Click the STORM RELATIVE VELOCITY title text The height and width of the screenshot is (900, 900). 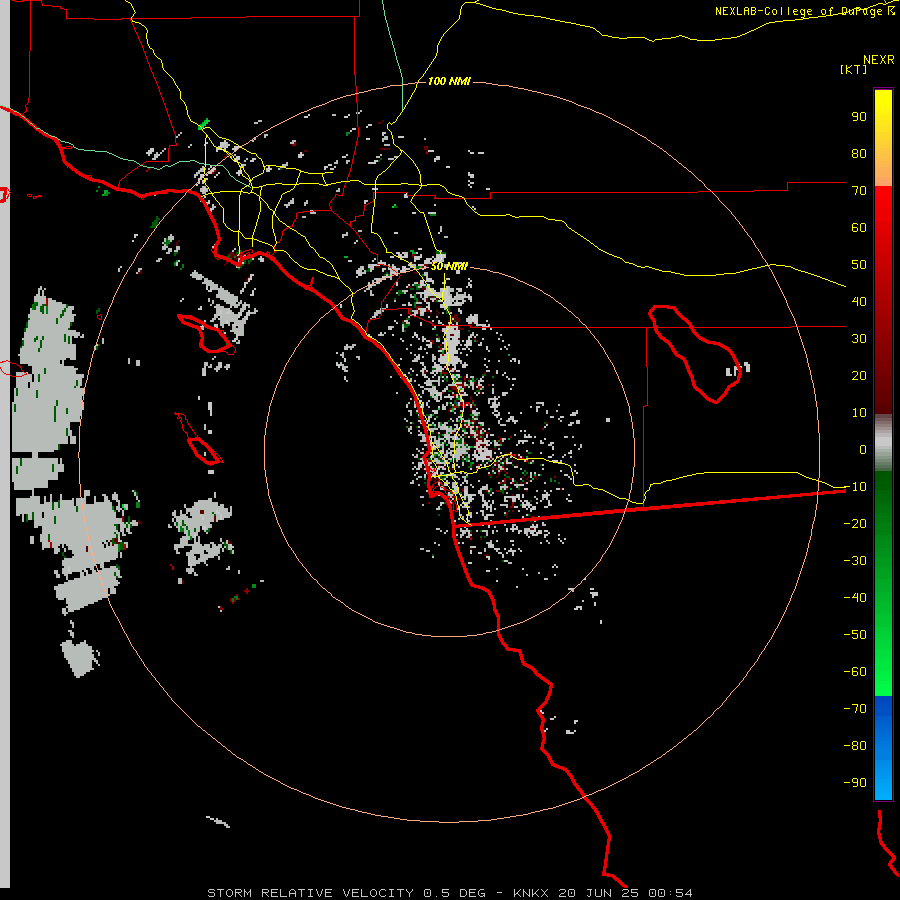[310, 893]
